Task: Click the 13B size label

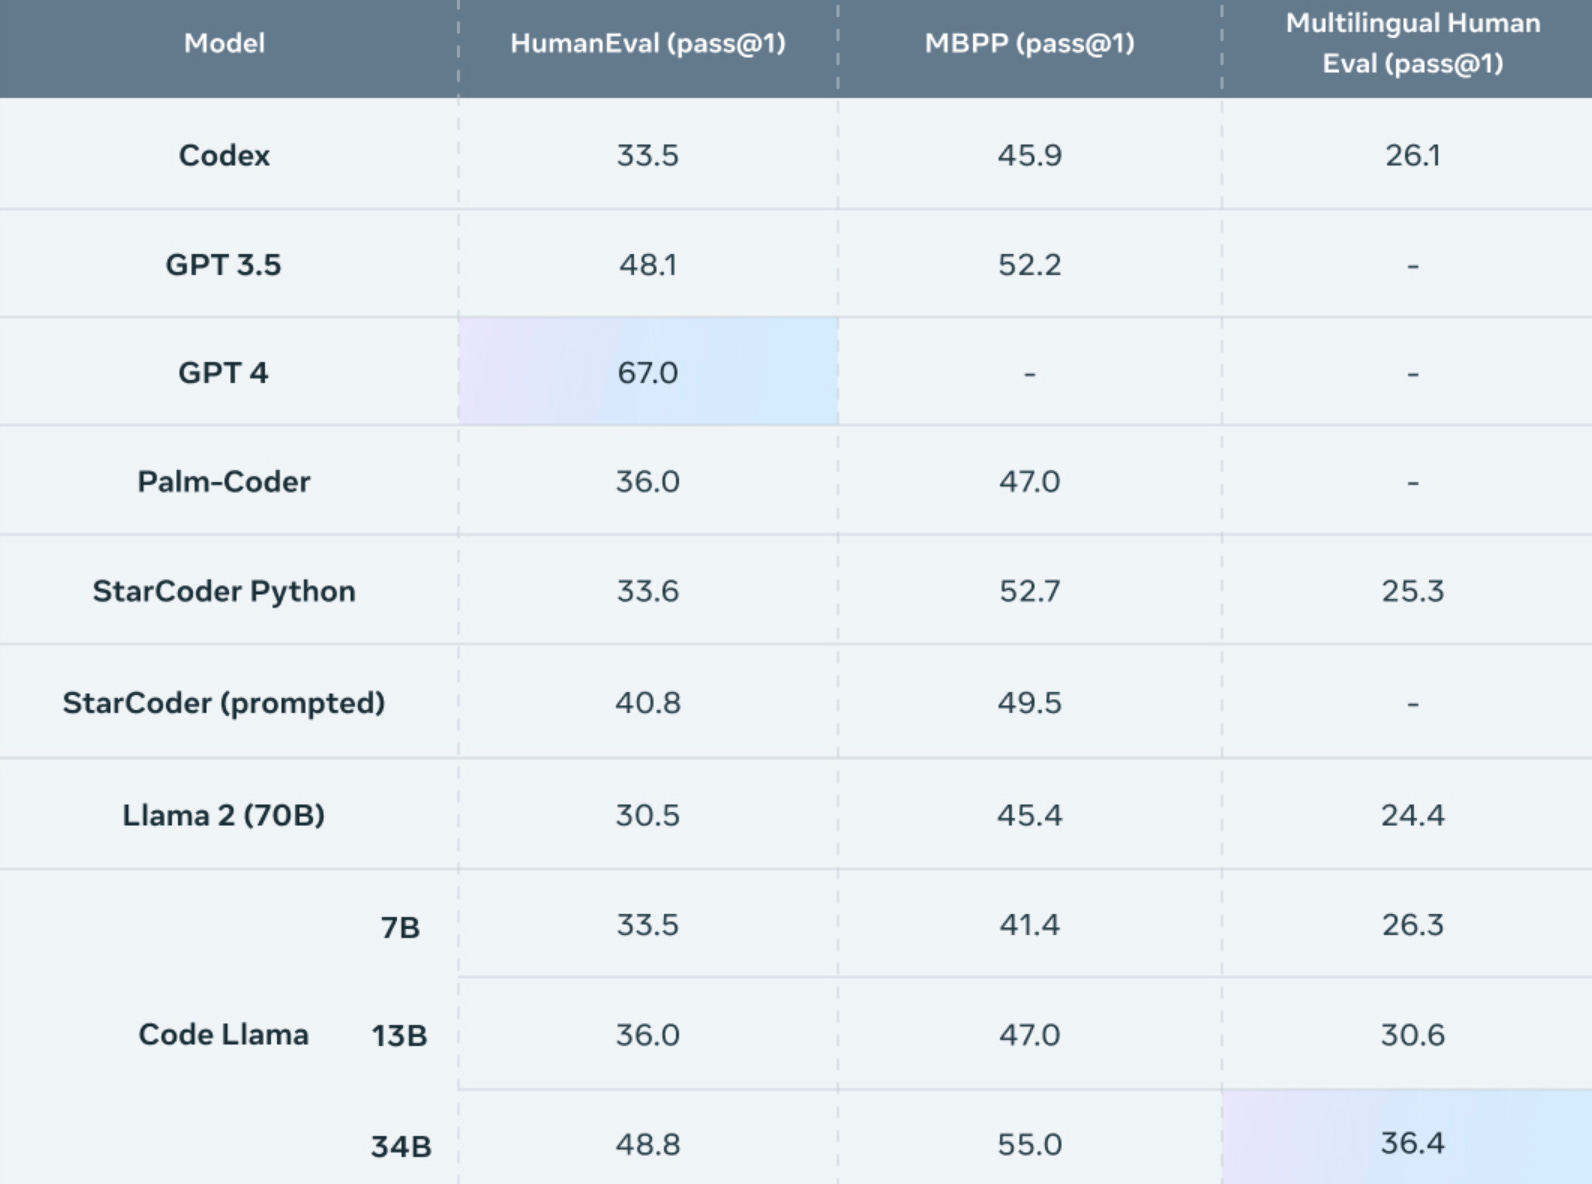Action: click(x=399, y=1035)
